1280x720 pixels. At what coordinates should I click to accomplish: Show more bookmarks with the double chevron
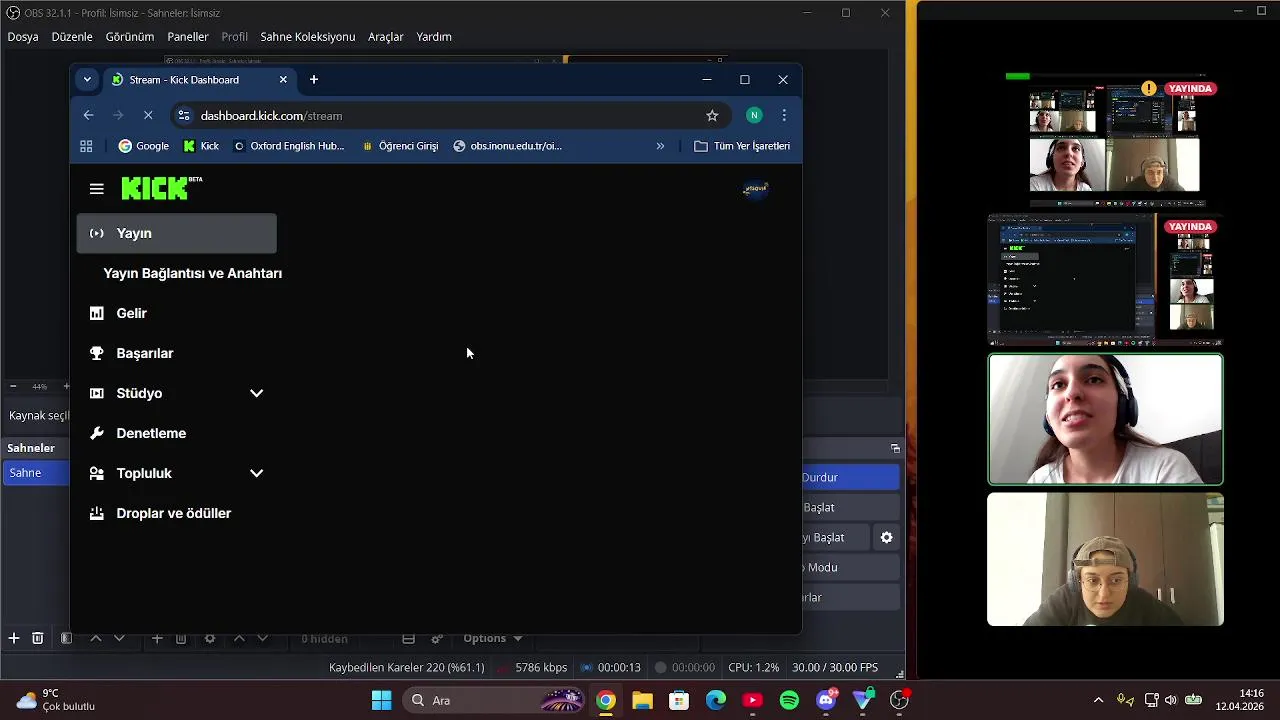click(660, 146)
